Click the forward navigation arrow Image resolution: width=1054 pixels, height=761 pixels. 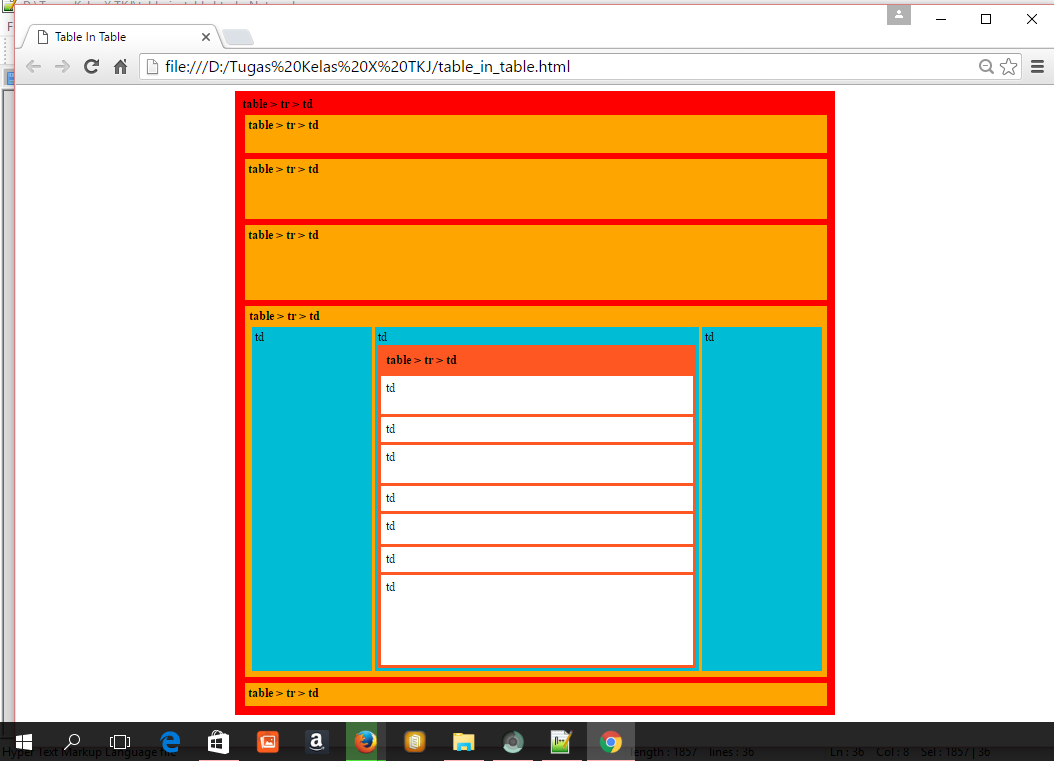point(62,66)
